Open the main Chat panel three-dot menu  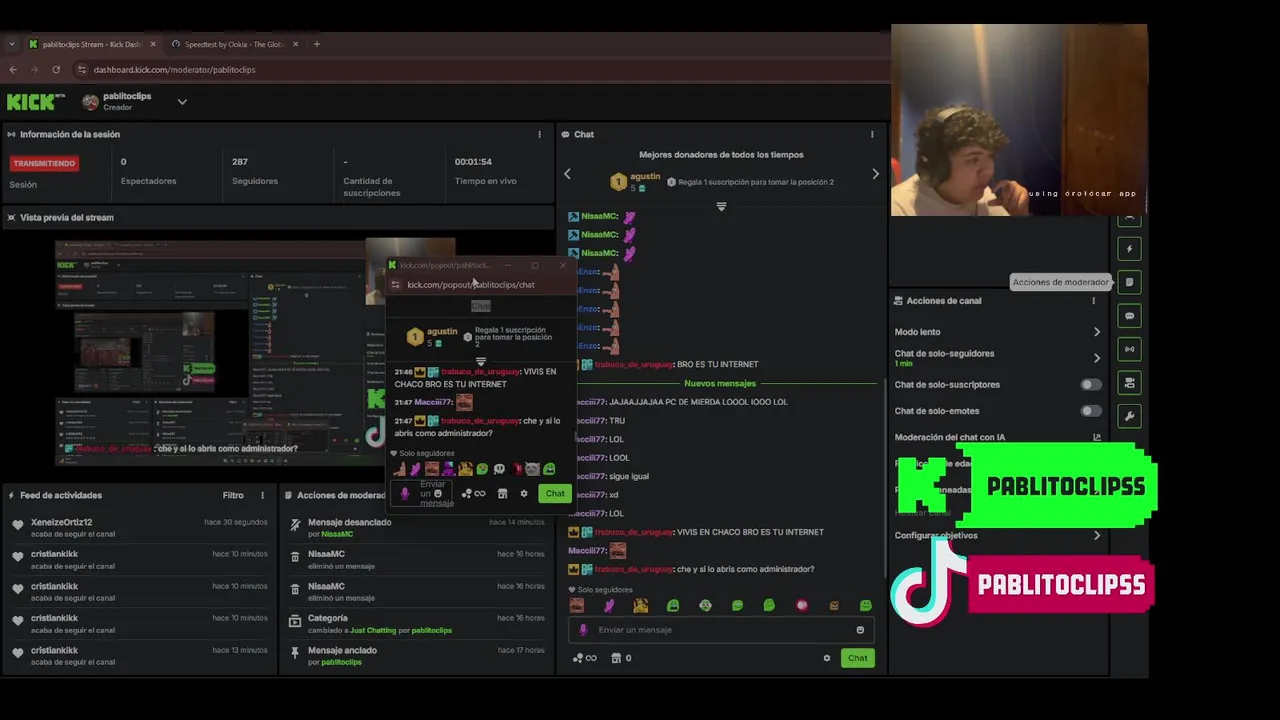point(872,134)
